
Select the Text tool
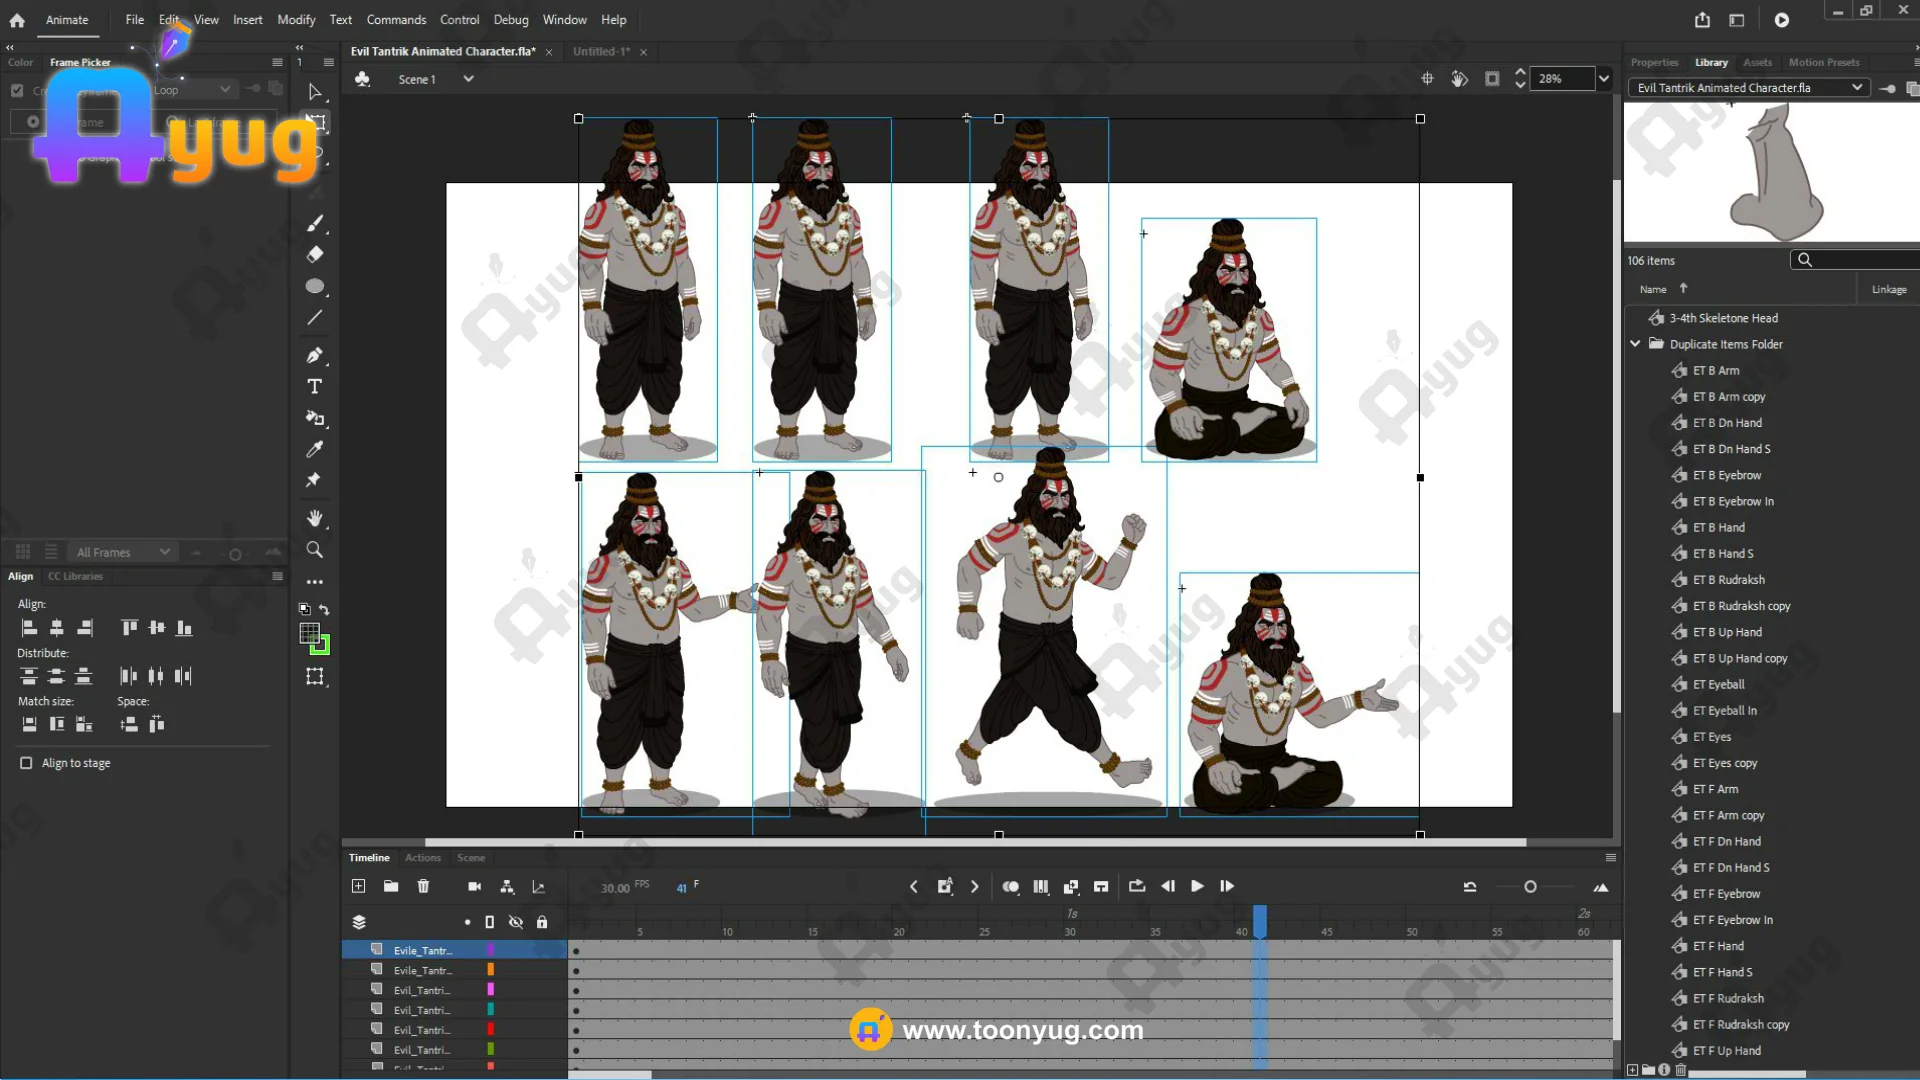pos(314,387)
